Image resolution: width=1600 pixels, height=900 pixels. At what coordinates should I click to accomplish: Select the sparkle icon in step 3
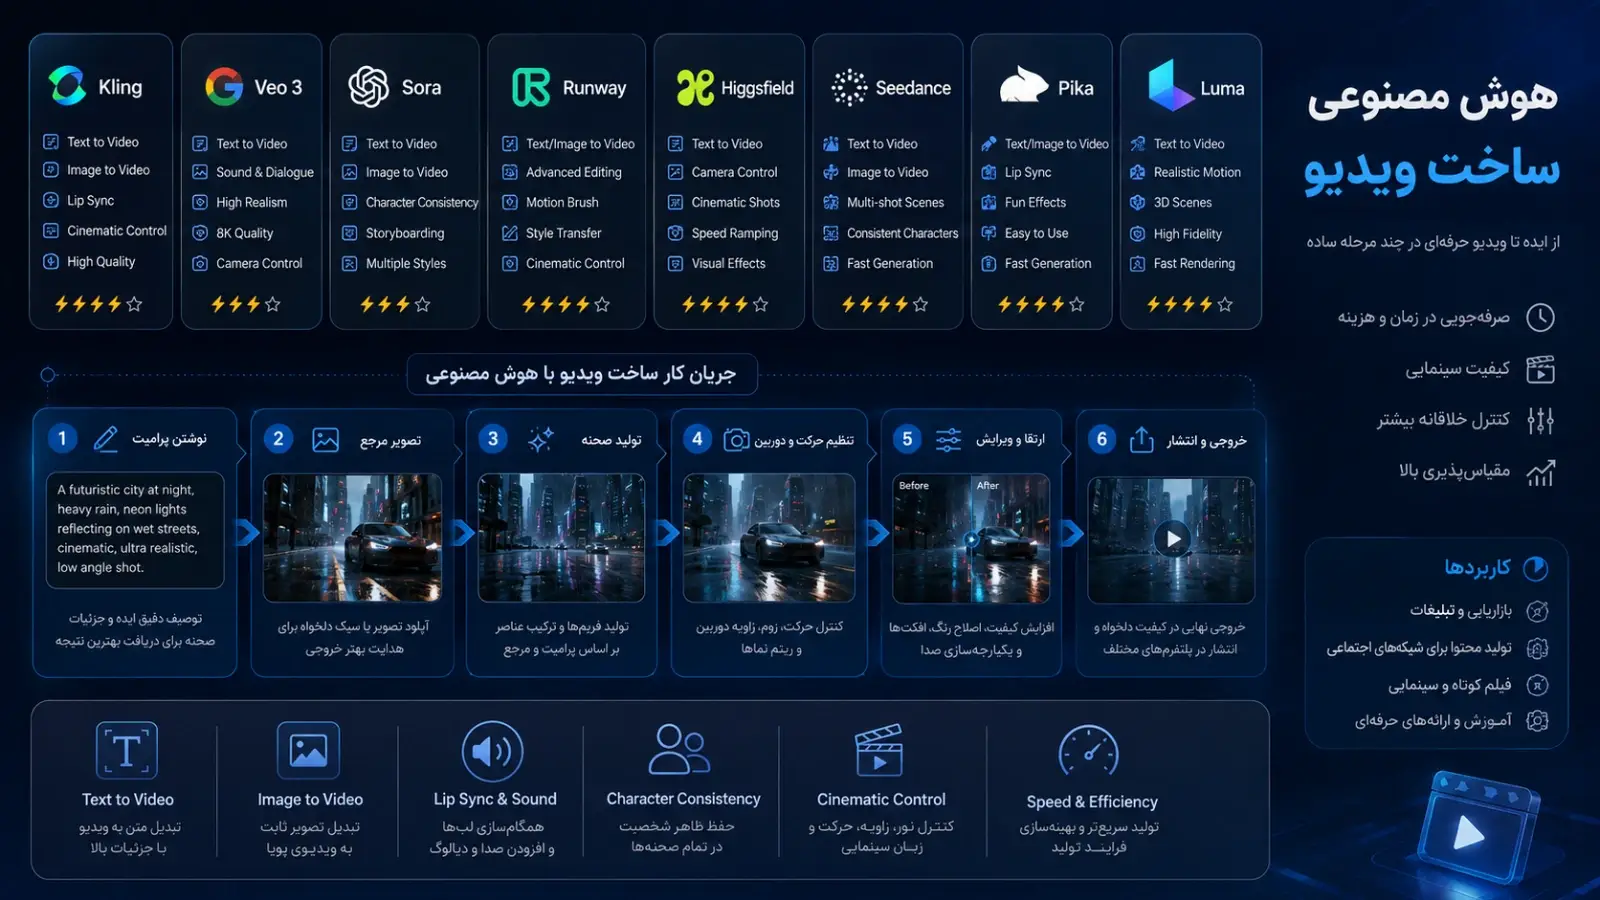coord(541,440)
